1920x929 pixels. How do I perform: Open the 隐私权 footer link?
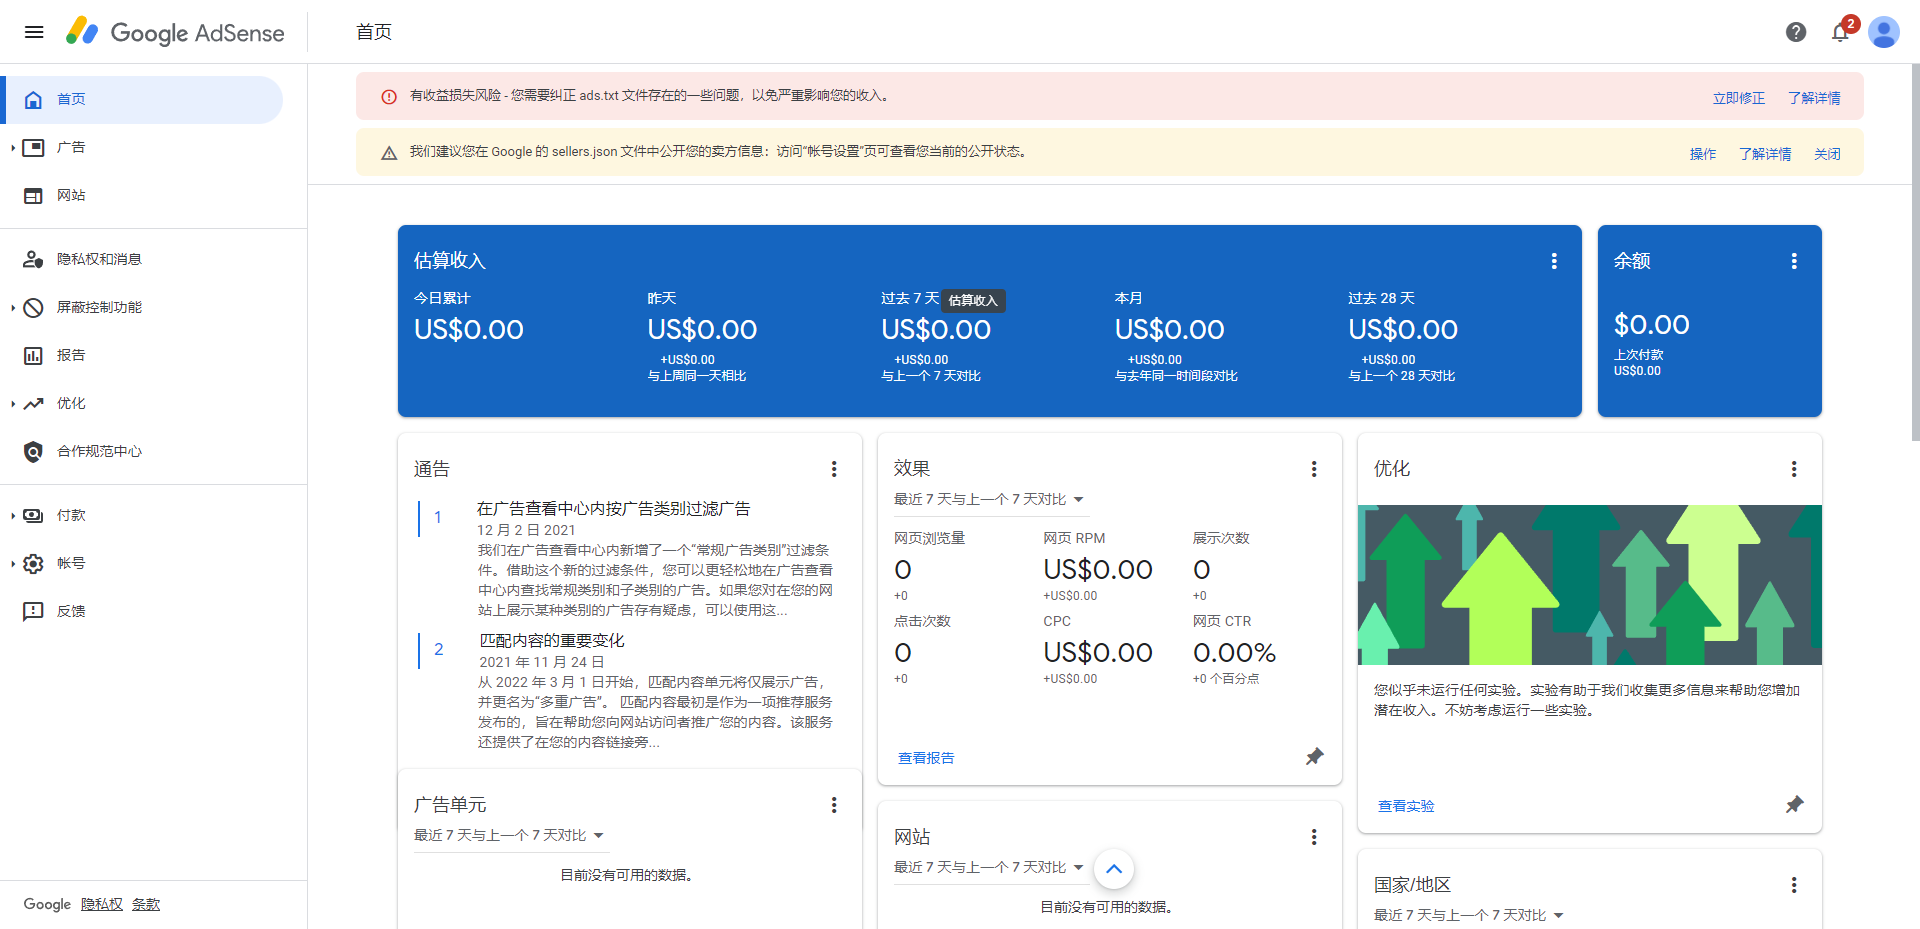102,904
